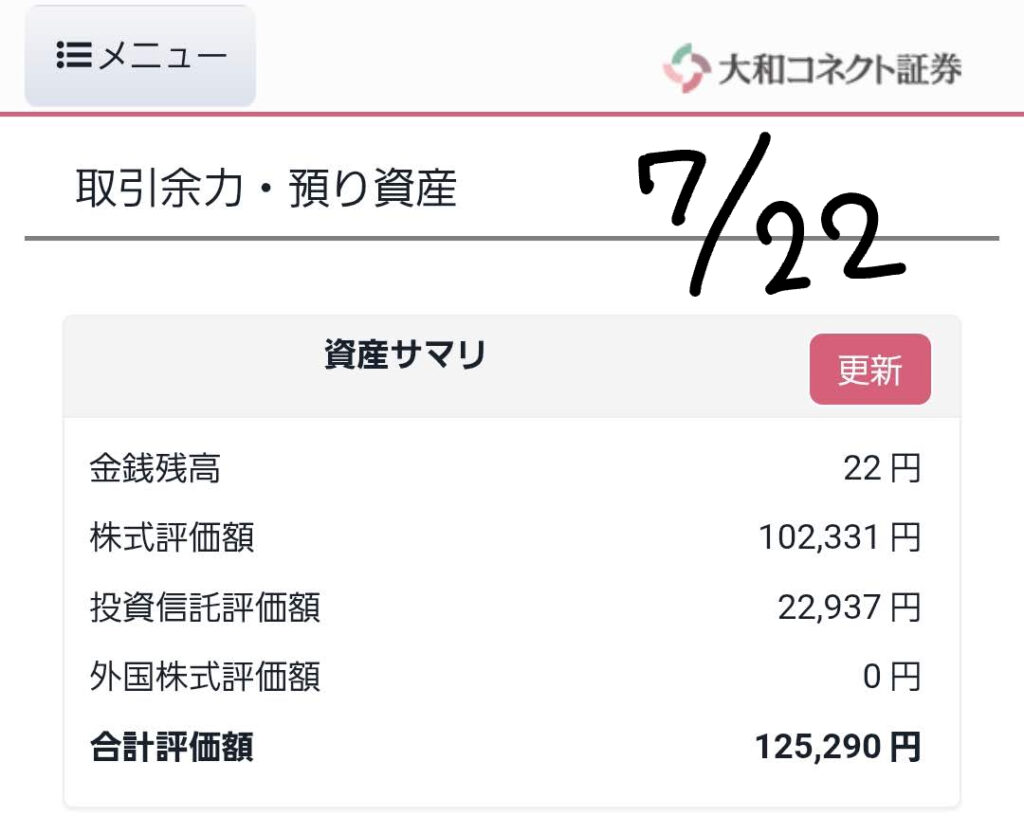1024x816 pixels.
Task: Click the pink divider line under header
Action: tap(512, 114)
